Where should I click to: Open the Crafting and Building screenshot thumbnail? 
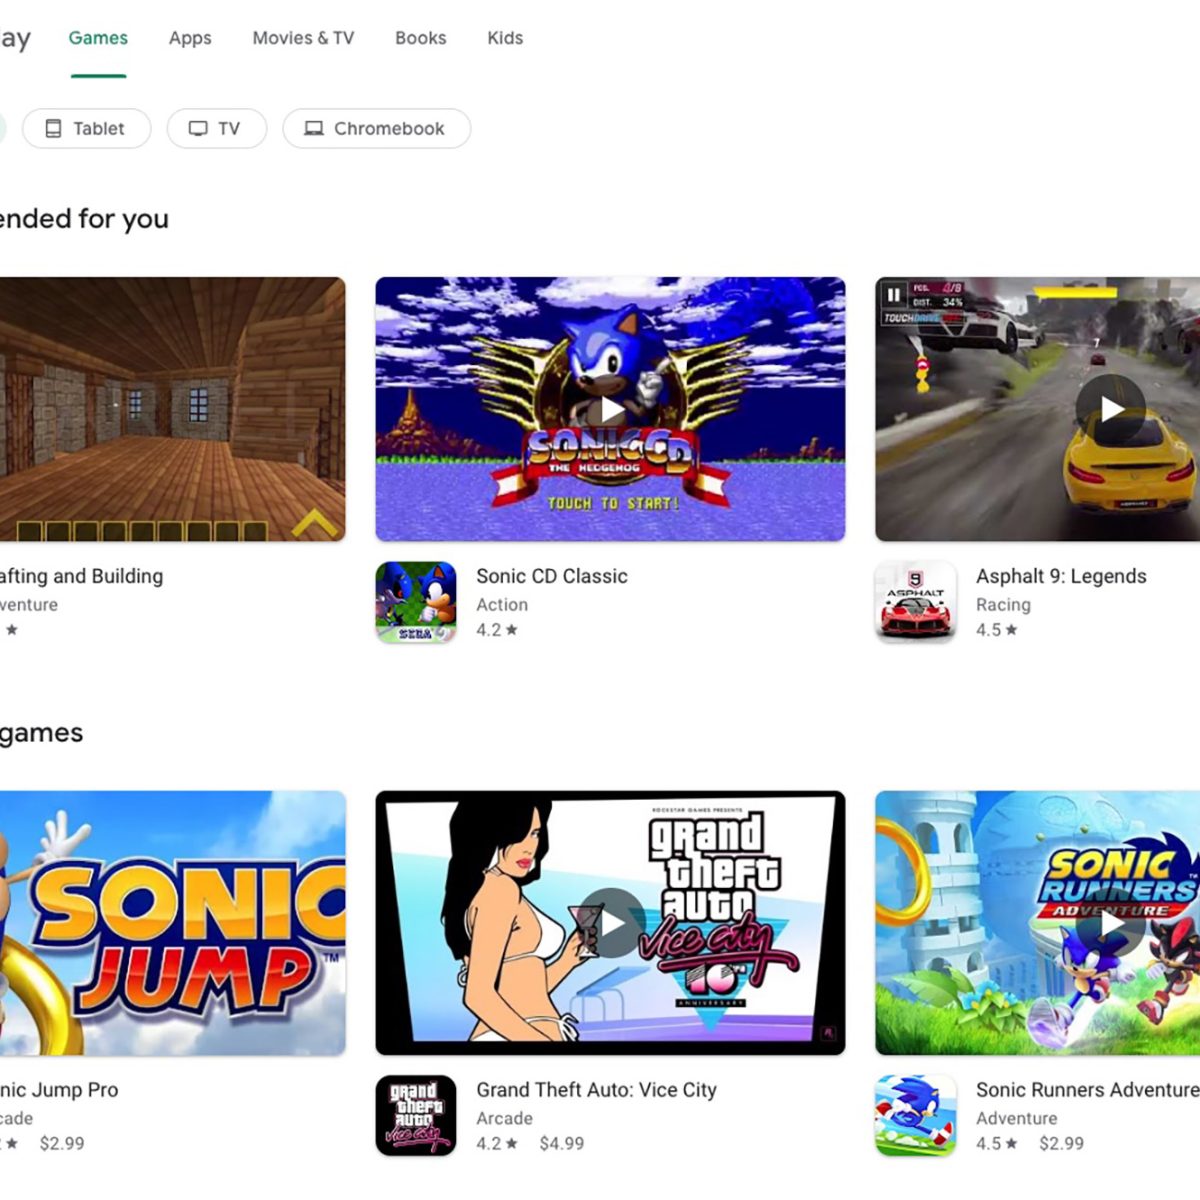tap(172, 409)
